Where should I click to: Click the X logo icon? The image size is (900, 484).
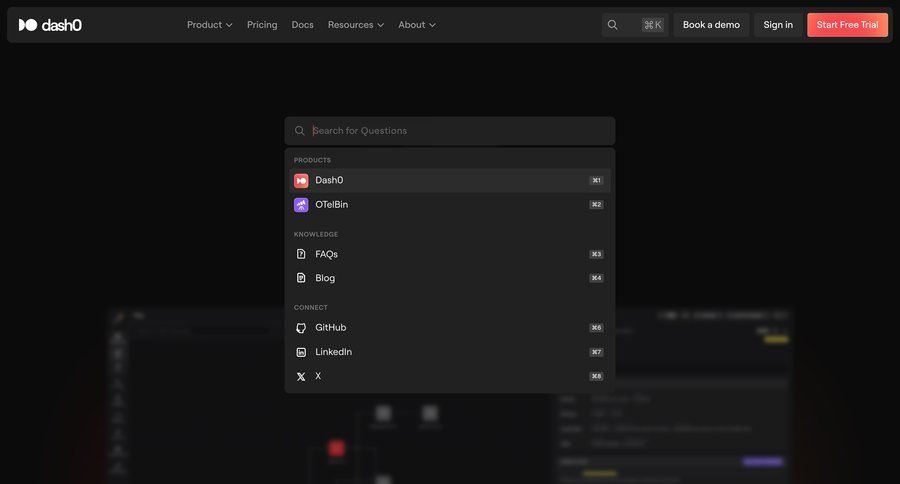click(301, 377)
